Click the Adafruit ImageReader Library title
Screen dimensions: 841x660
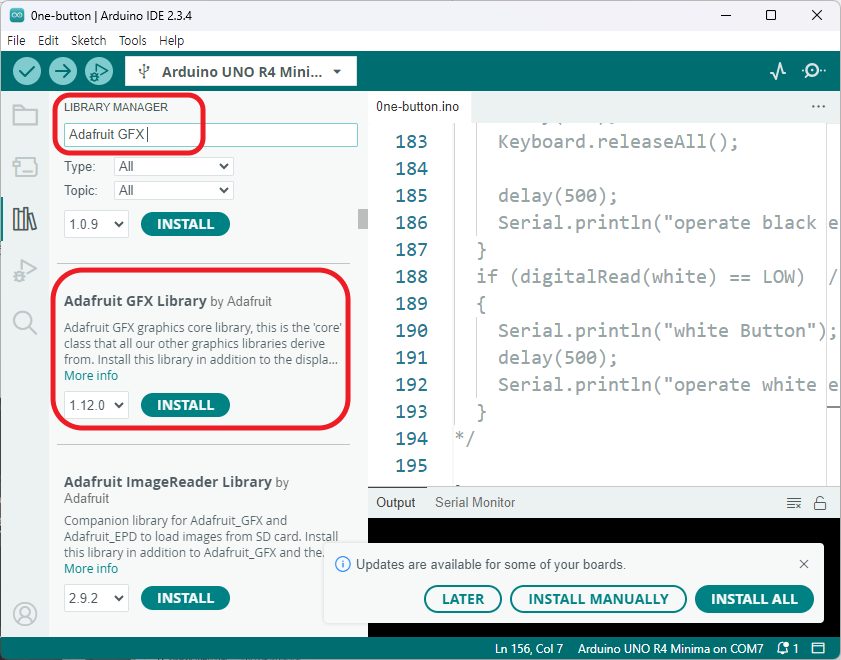(168, 482)
